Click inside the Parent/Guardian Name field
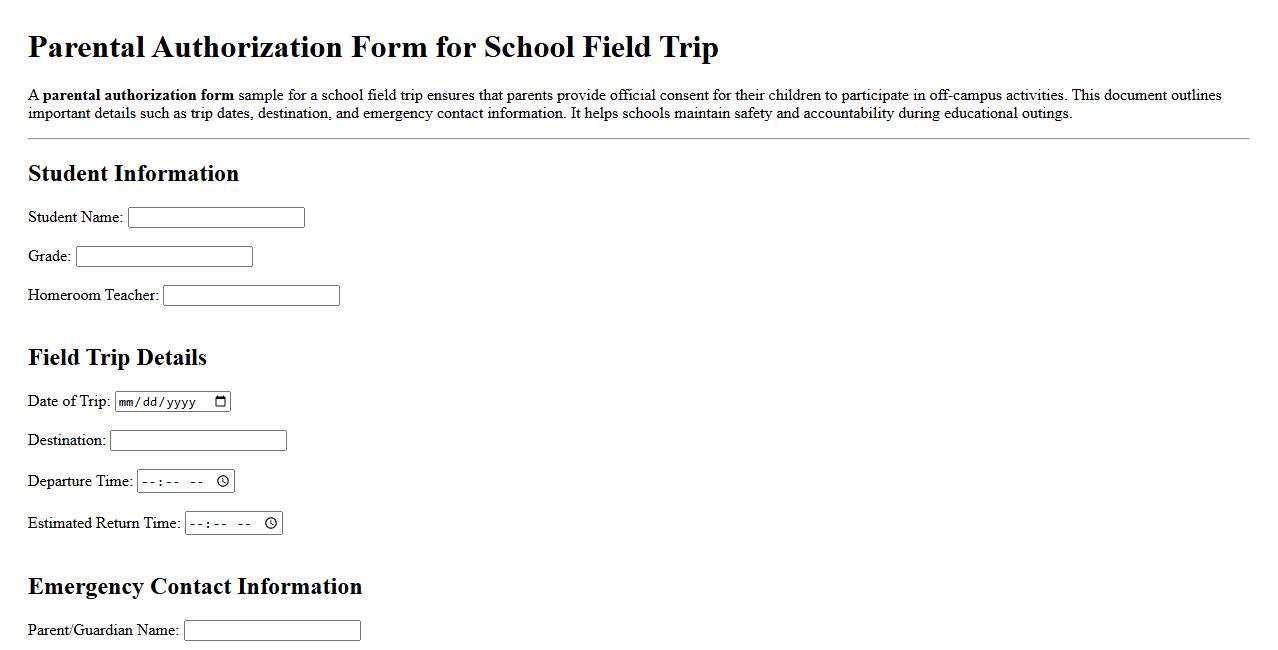This screenshot has width=1278, height=650. pyautogui.click(x=271, y=630)
